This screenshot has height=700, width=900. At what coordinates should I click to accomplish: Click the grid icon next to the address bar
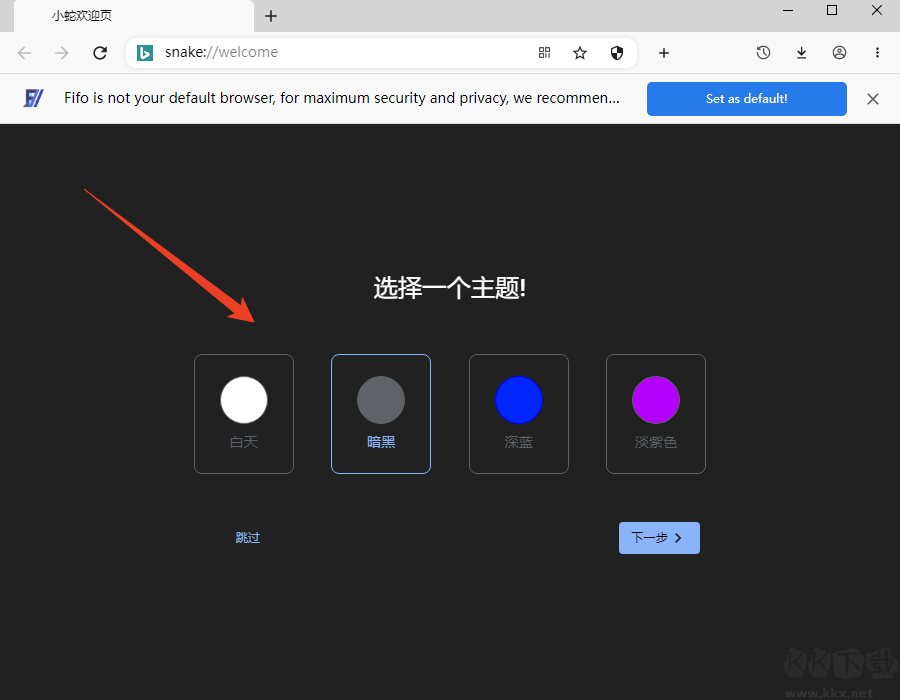(544, 52)
